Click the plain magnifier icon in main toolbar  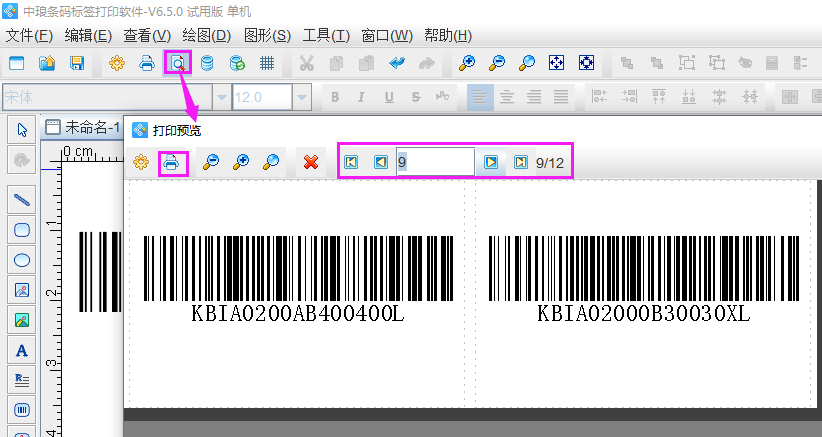[x=526, y=63]
